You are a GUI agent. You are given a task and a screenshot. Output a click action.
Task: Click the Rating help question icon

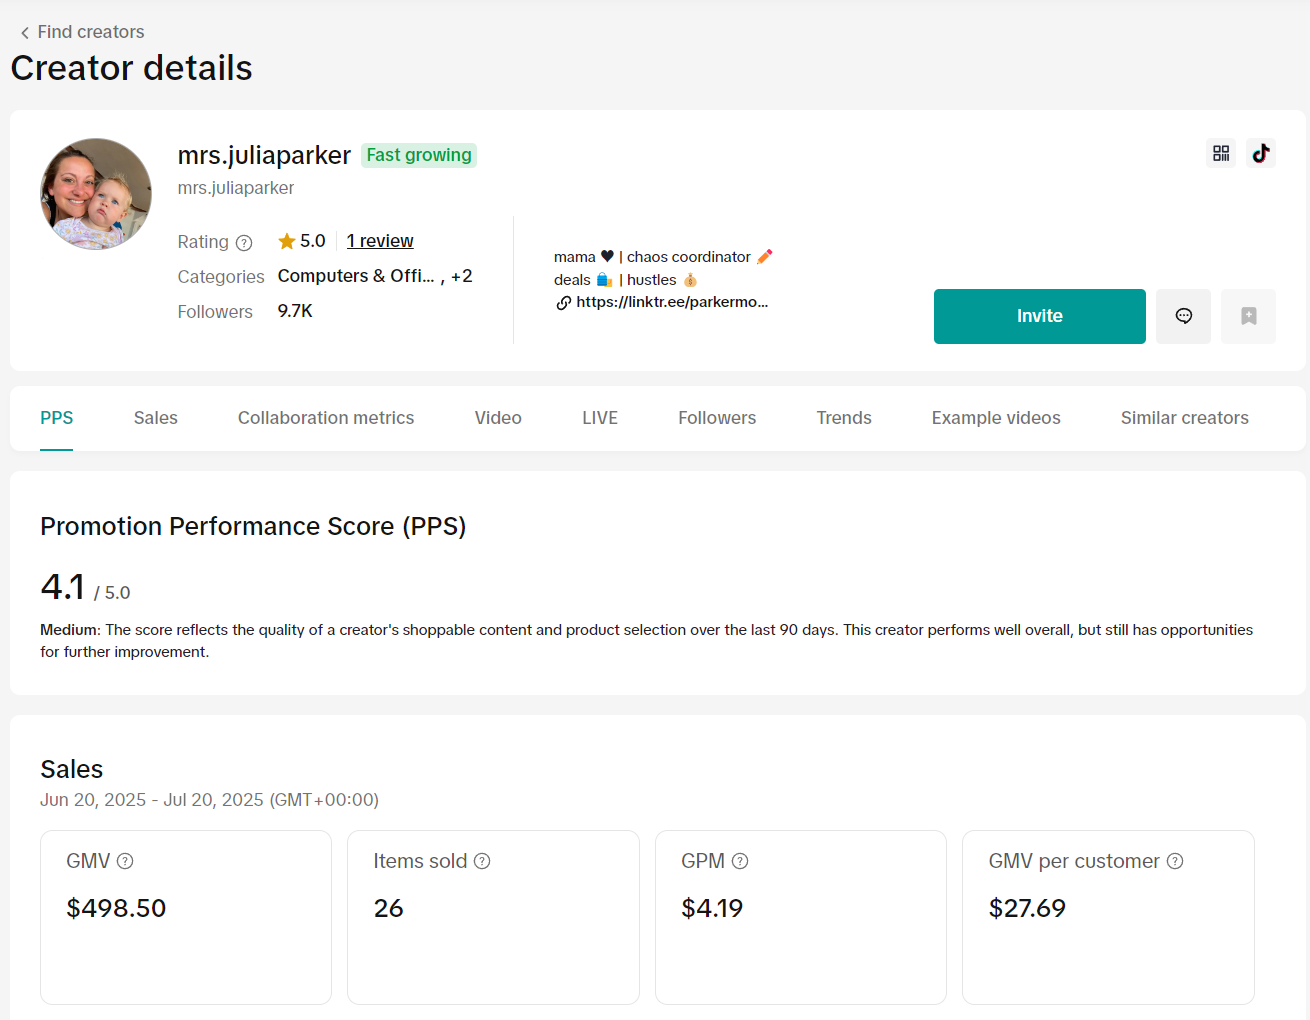click(x=244, y=243)
